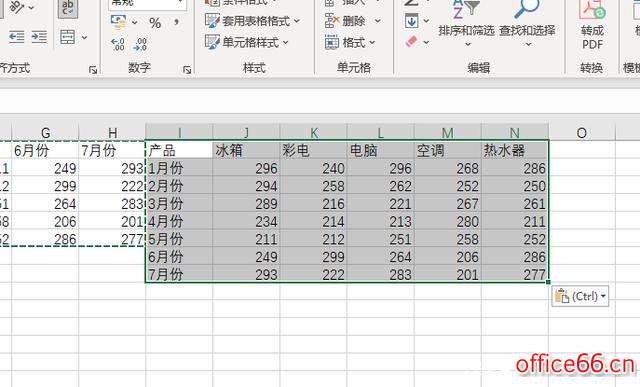Click the fill down arrow icon

pyautogui.click(x=411, y=20)
